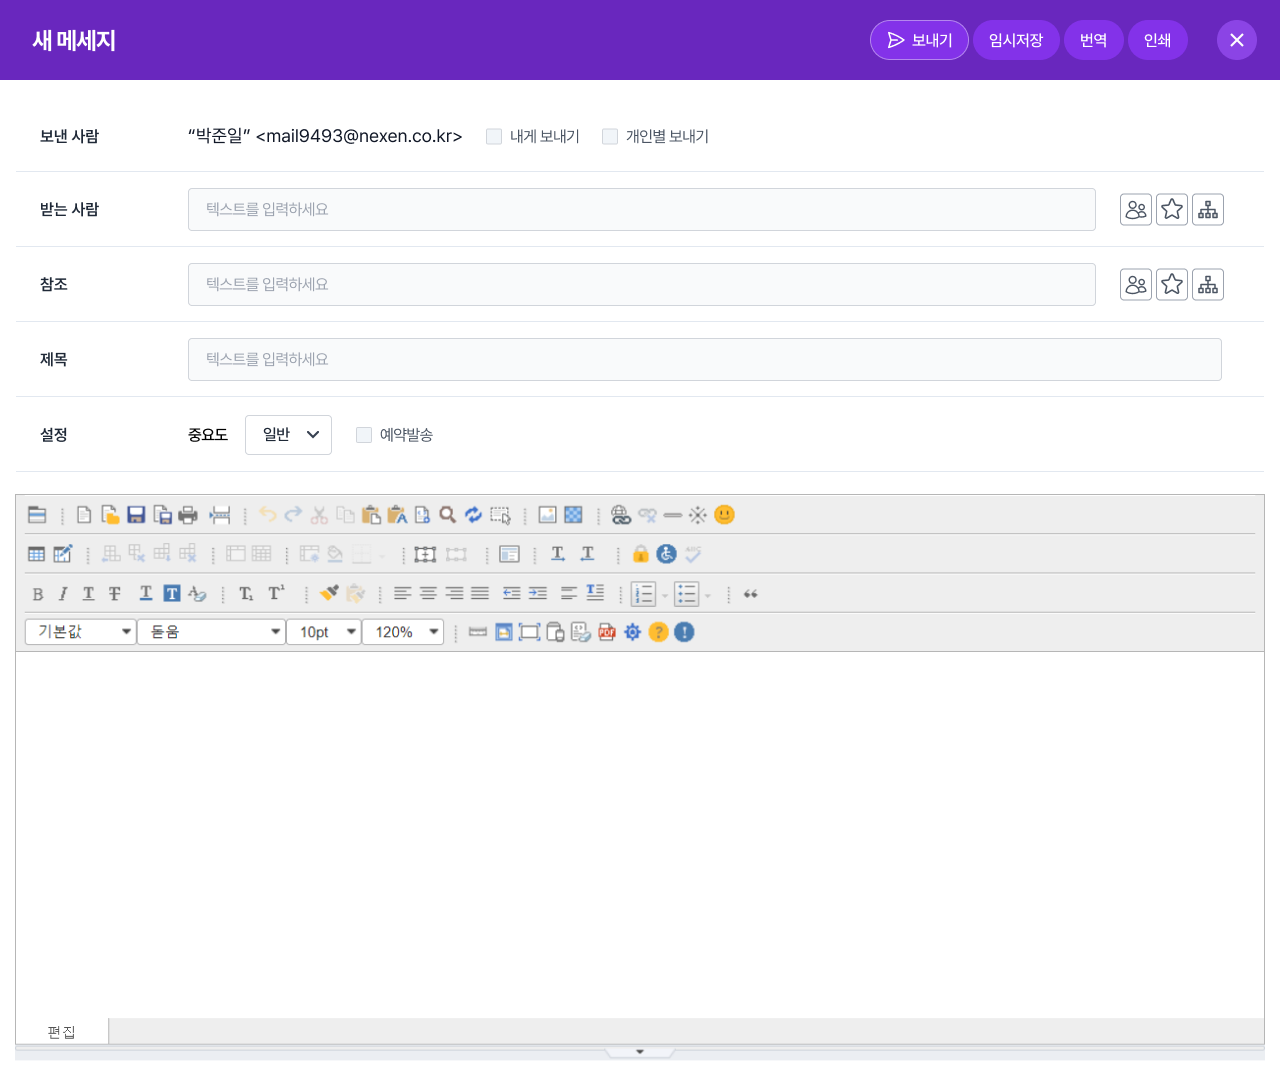Enable the 내게 보내기 checkbox

point(494,137)
